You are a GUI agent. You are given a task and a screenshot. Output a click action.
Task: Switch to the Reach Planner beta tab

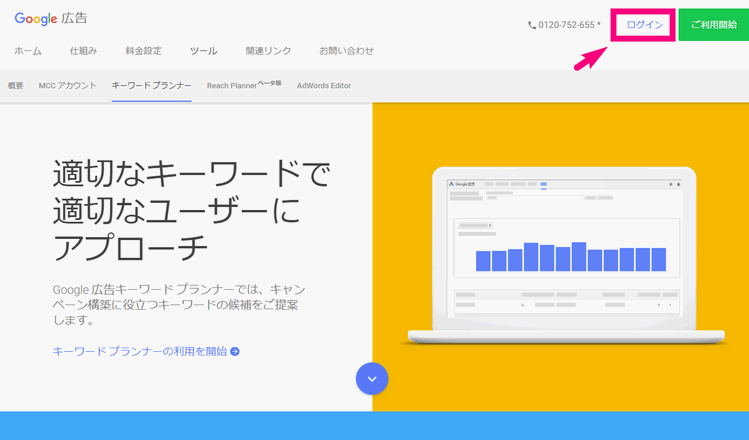[x=244, y=85]
